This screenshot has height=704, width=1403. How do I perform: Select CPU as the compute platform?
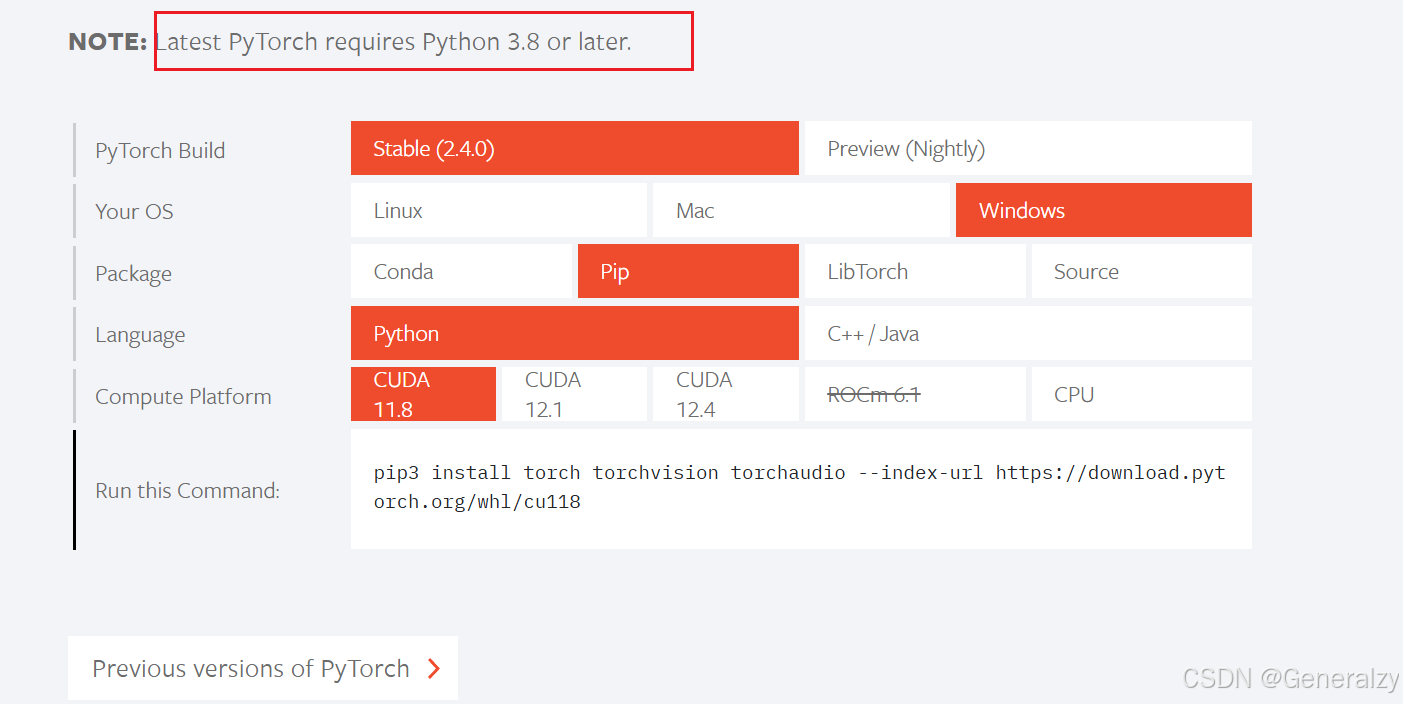click(1141, 395)
